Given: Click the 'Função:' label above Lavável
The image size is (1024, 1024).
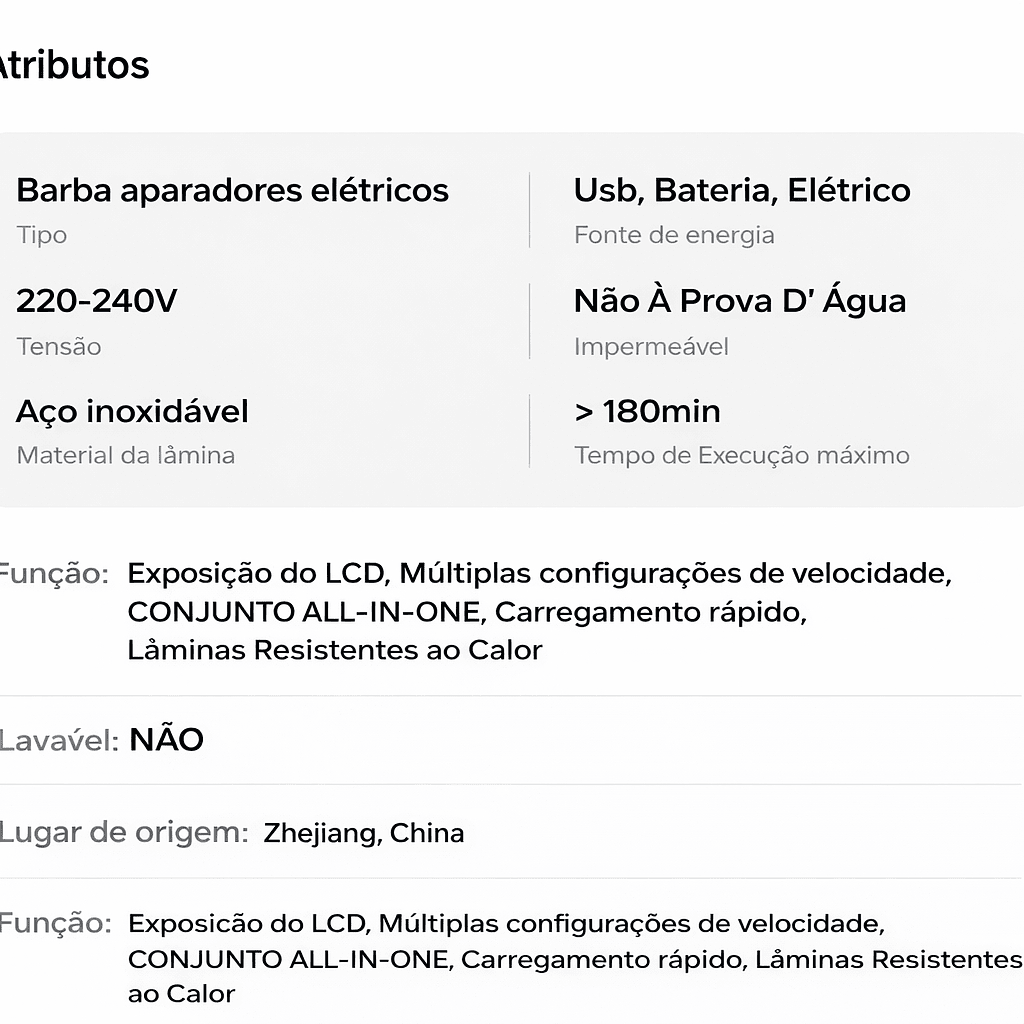Looking at the screenshot, I should (x=54, y=574).
